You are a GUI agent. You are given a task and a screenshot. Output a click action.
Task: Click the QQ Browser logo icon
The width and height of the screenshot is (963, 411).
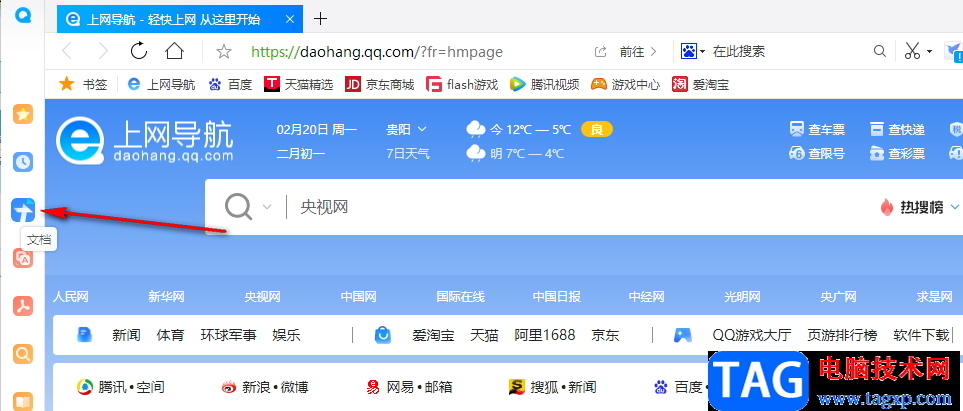coord(23,16)
